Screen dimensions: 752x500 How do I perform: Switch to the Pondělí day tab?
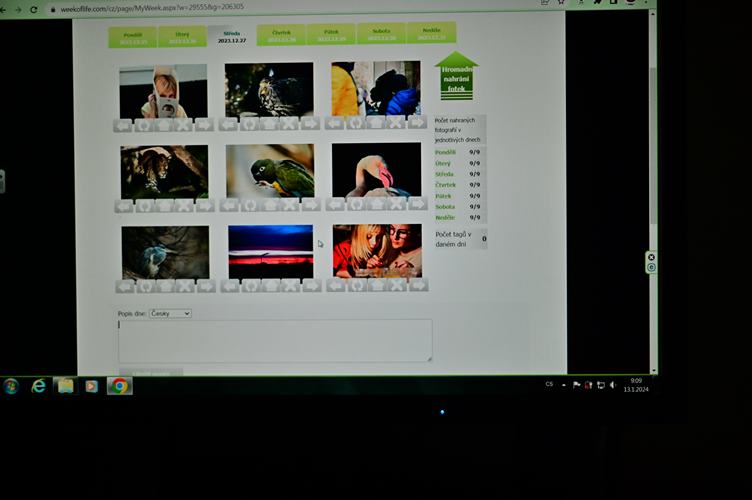[x=133, y=36]
